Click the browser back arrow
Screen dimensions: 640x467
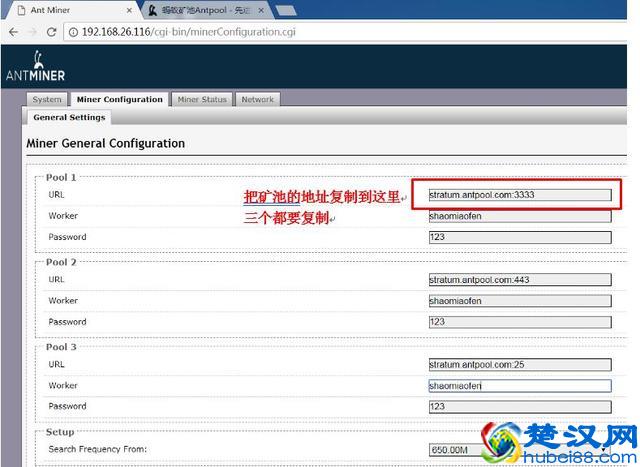pyautogui.click(x=12, y=31)
